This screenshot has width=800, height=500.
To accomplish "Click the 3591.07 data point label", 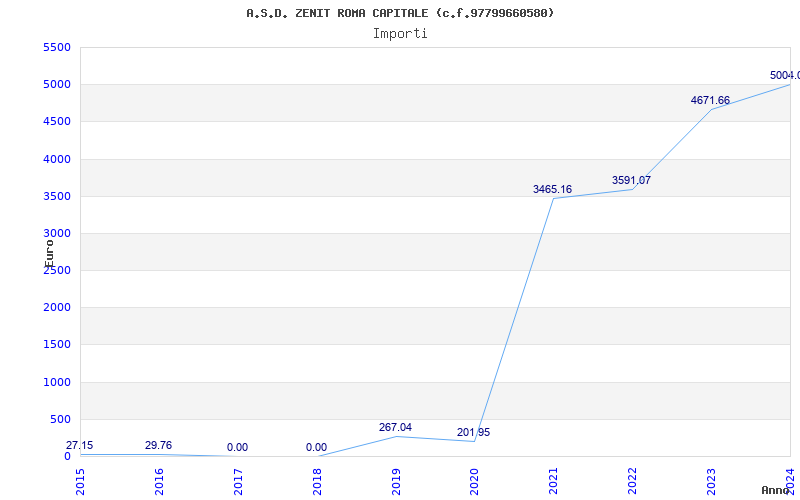I will [632, 180].
